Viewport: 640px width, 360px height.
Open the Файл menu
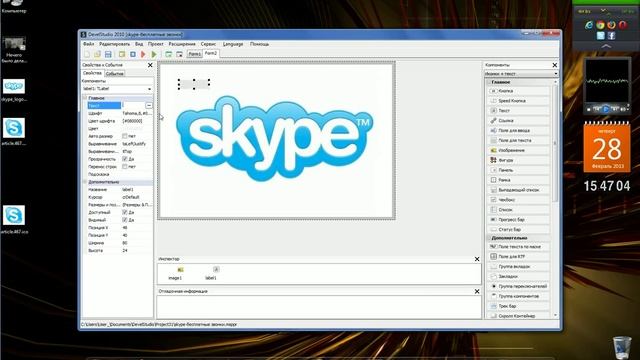coord(89,44)
